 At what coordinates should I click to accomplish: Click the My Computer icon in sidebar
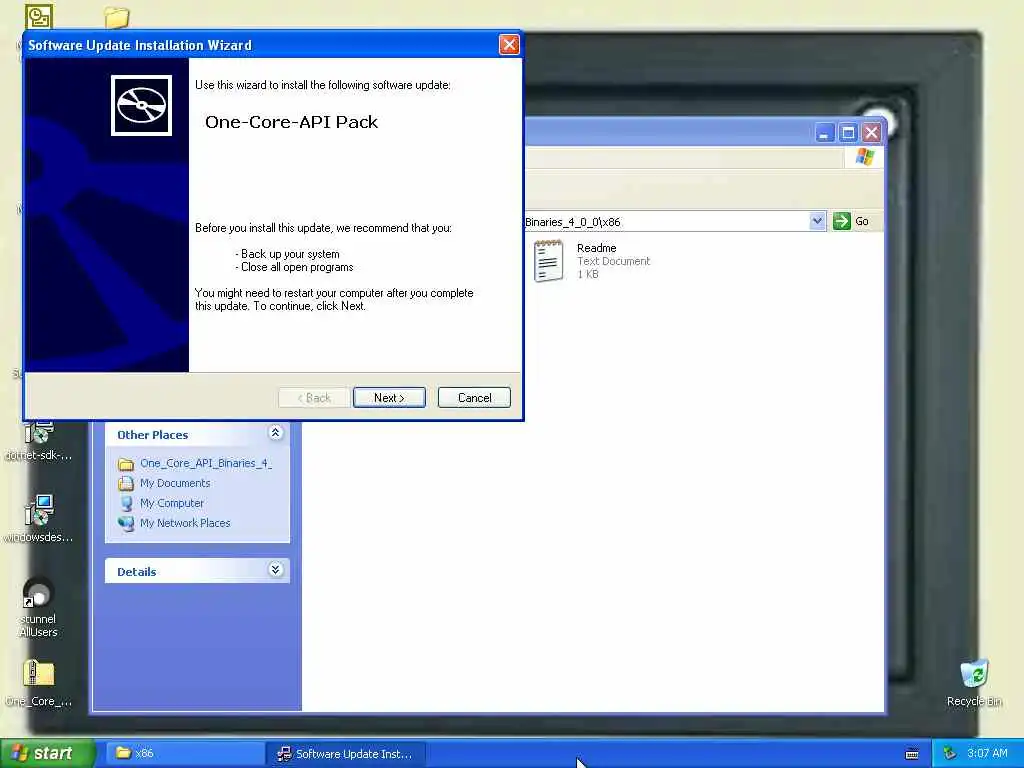click(x=126, y=503)
